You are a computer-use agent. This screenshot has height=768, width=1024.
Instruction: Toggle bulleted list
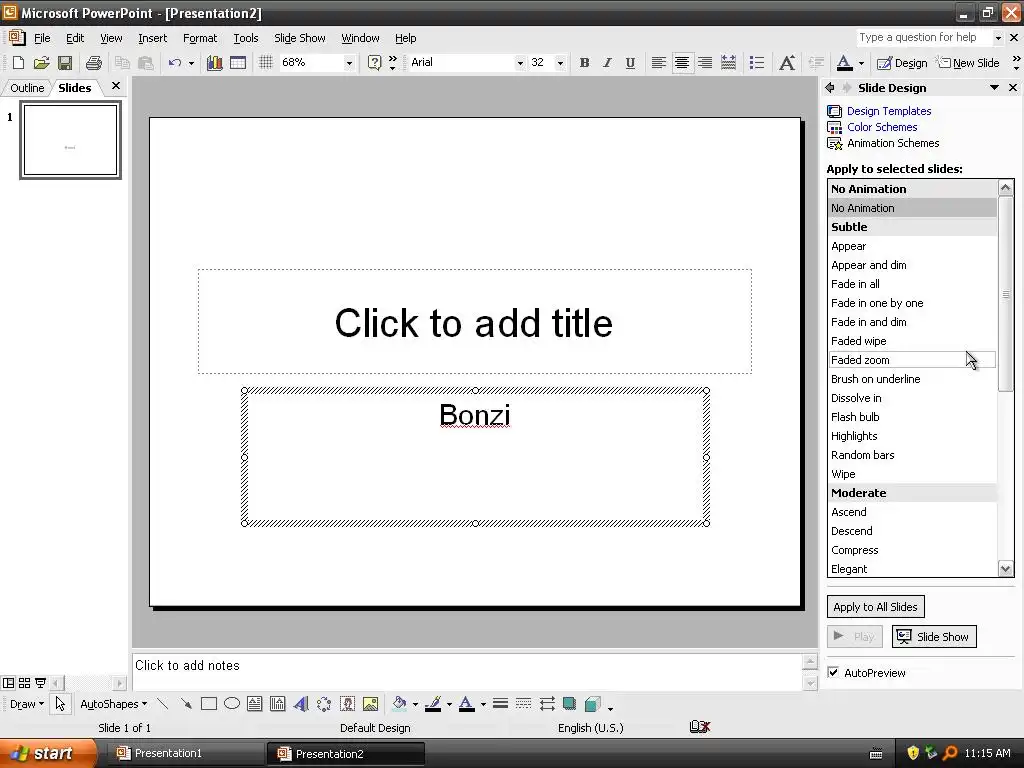(x=757, y=63)
